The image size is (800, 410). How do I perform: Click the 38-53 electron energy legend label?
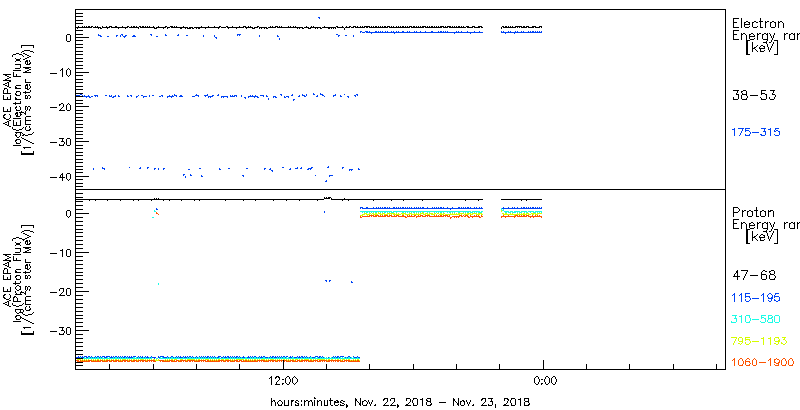click(x=754, y=95)
